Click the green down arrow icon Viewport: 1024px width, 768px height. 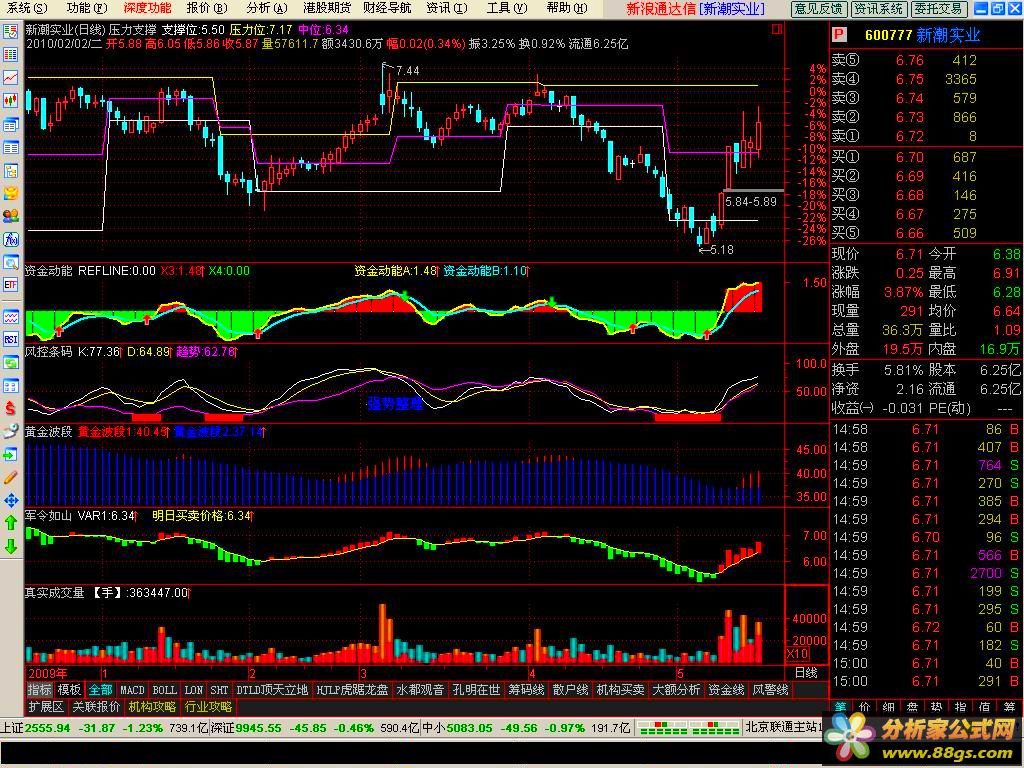click(10, 547)
